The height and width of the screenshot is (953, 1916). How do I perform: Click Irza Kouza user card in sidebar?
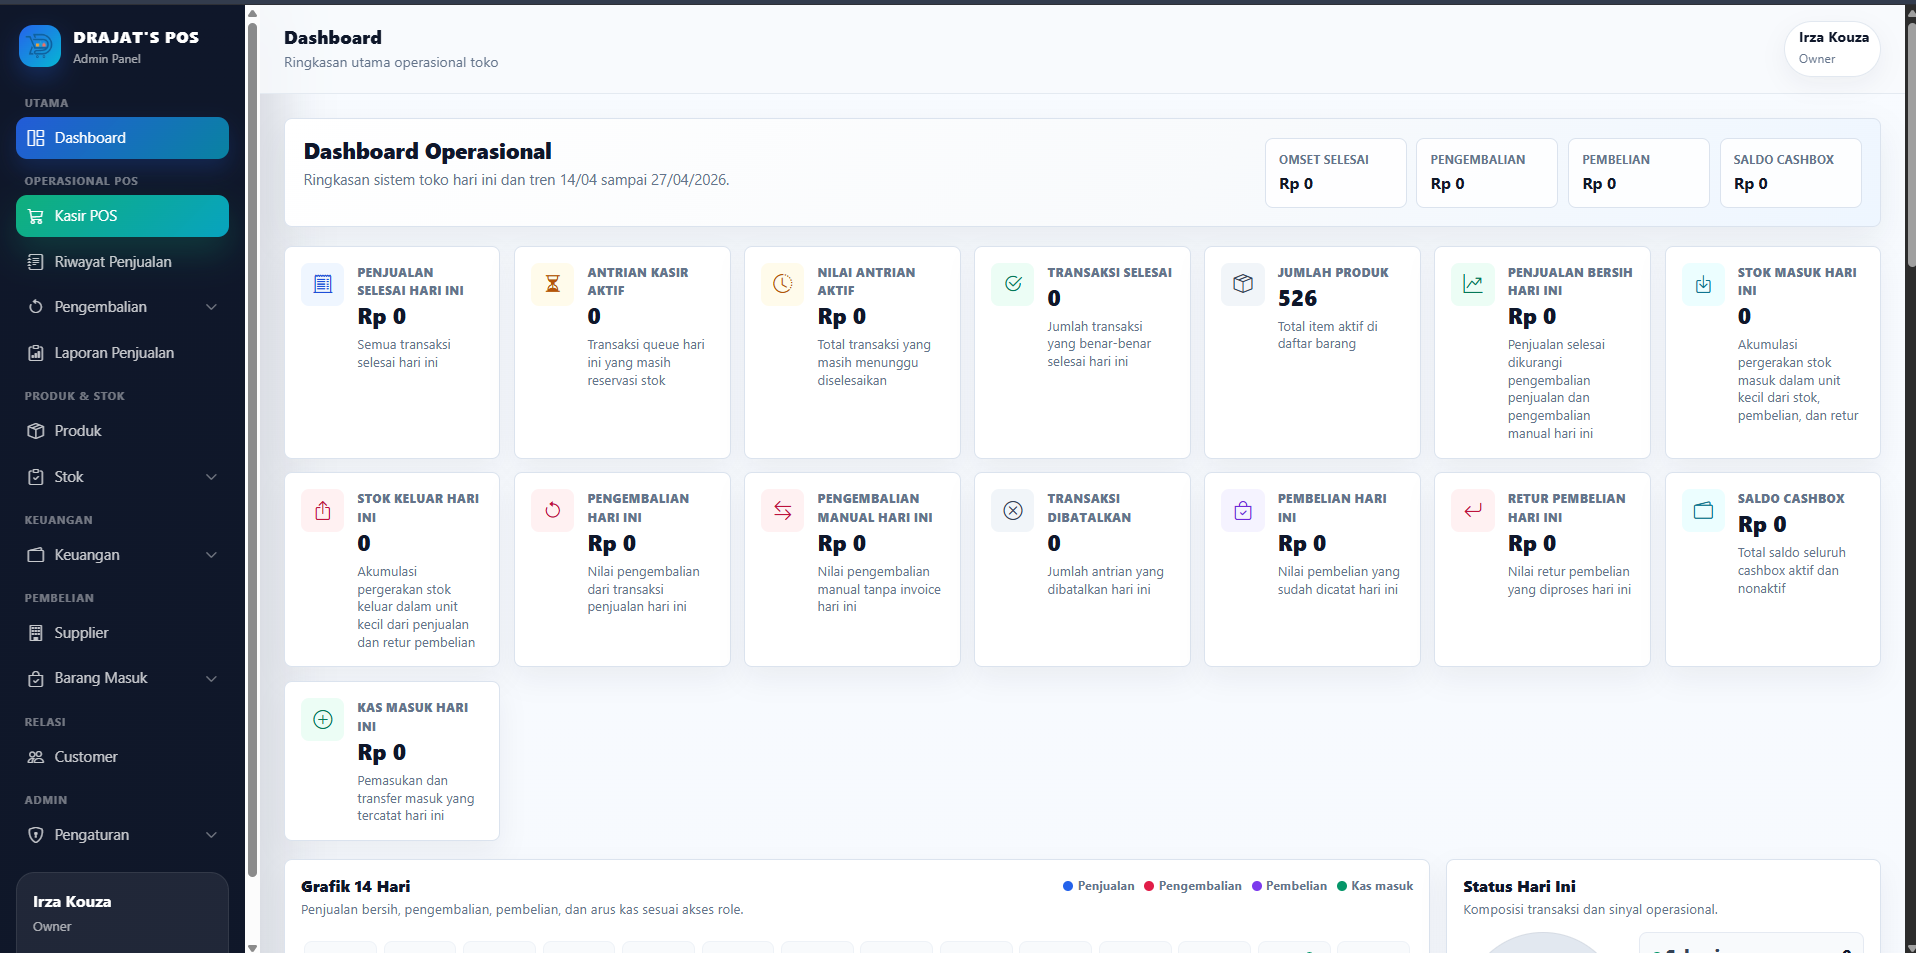click(x=122, y=912)
